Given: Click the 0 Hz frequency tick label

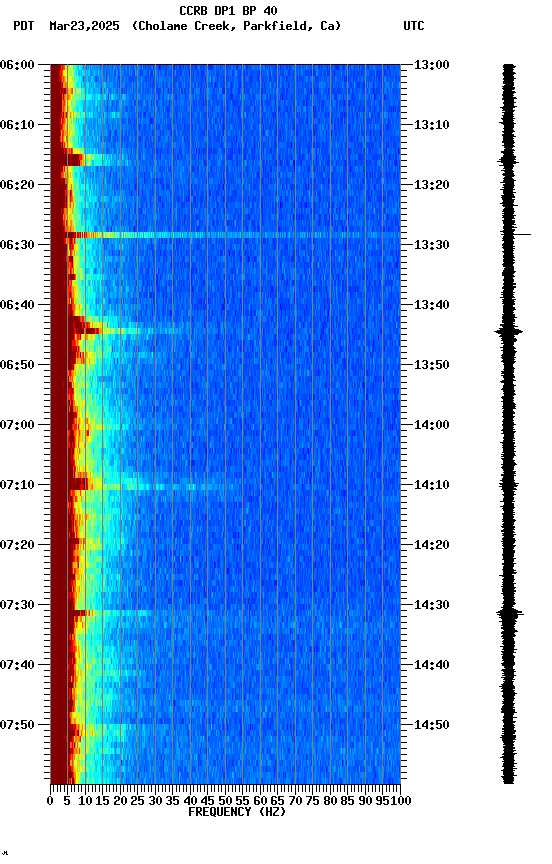Looking at the screenshot, I should (x=50, y=801).
